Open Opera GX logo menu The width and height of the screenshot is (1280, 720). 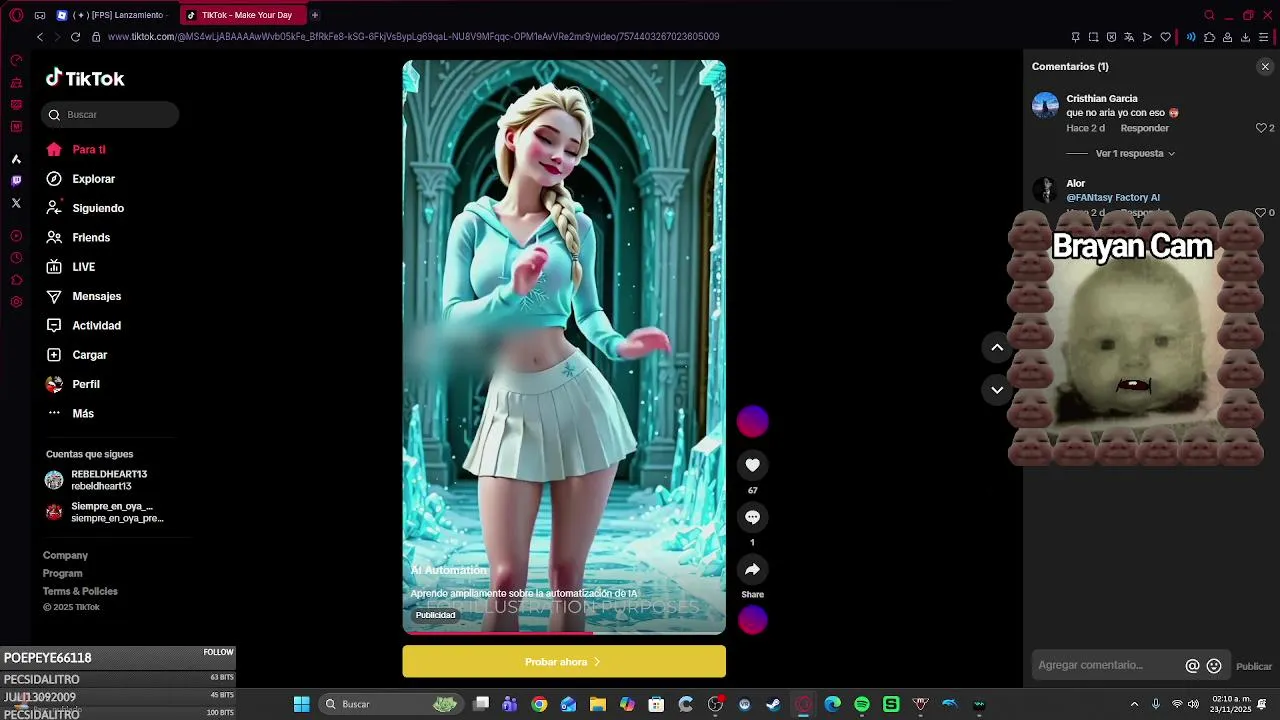coord(16,15)
